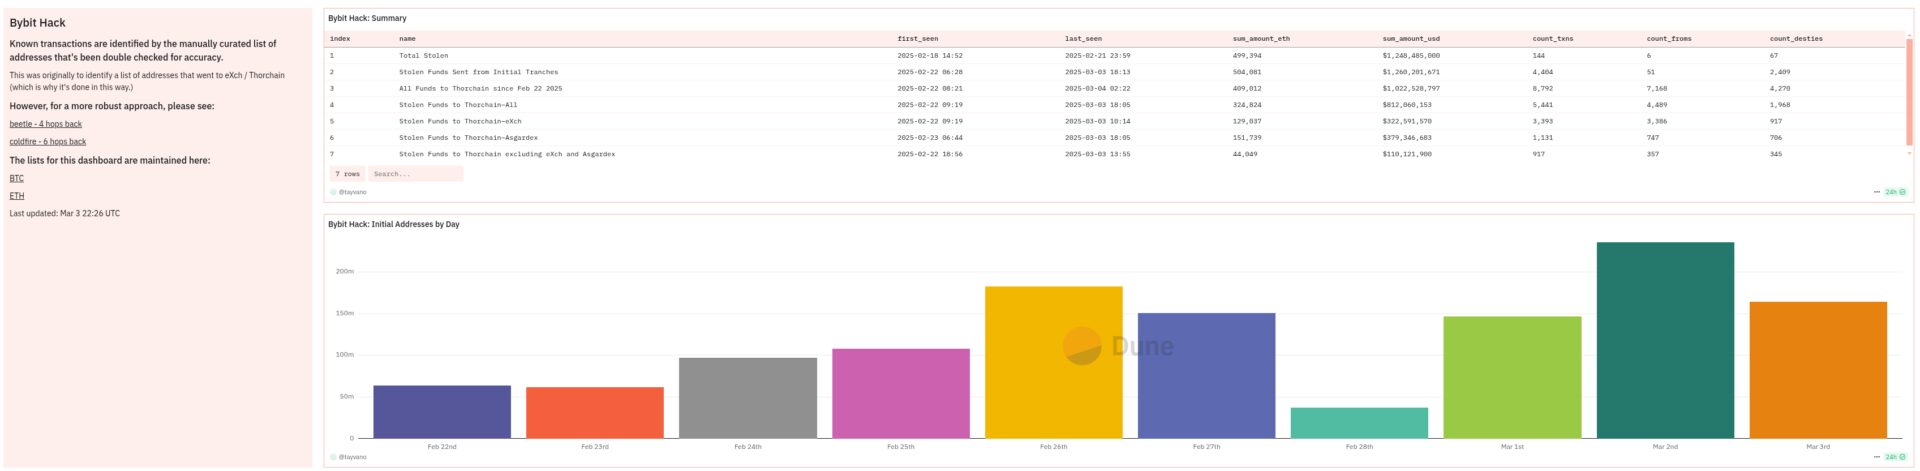Viewport: 1920px width, 471px height.
Task: Select the Feb 22nd bar in chart
Action: (442, 412)
